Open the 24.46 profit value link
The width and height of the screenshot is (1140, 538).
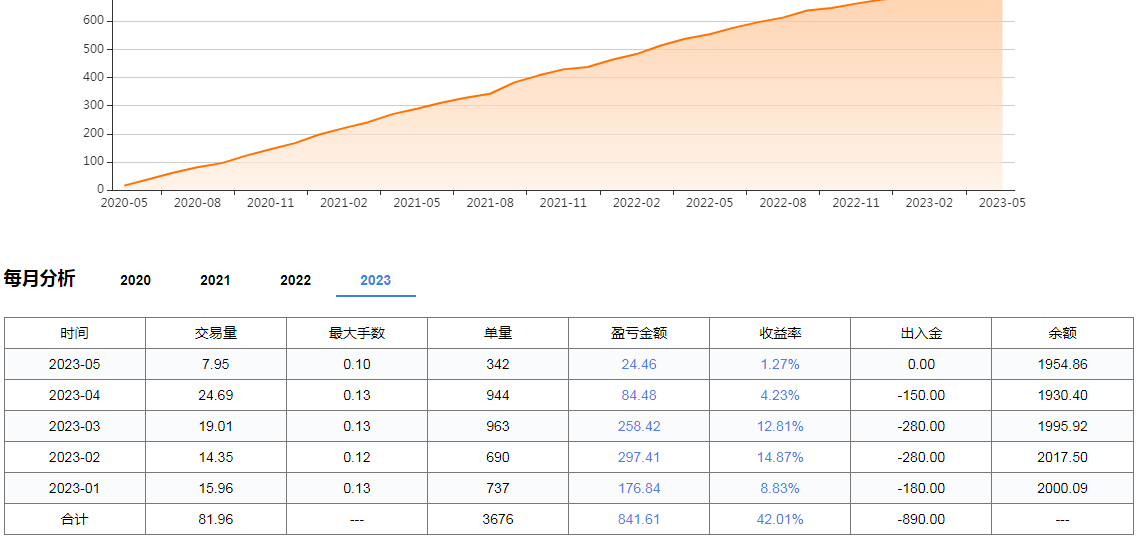(x=639, y=365)
